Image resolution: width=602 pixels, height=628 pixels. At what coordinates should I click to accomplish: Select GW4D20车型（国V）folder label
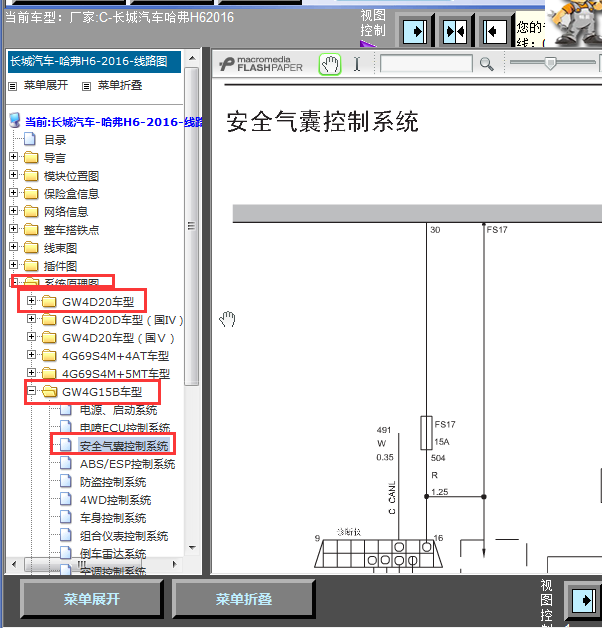[118, 338]
